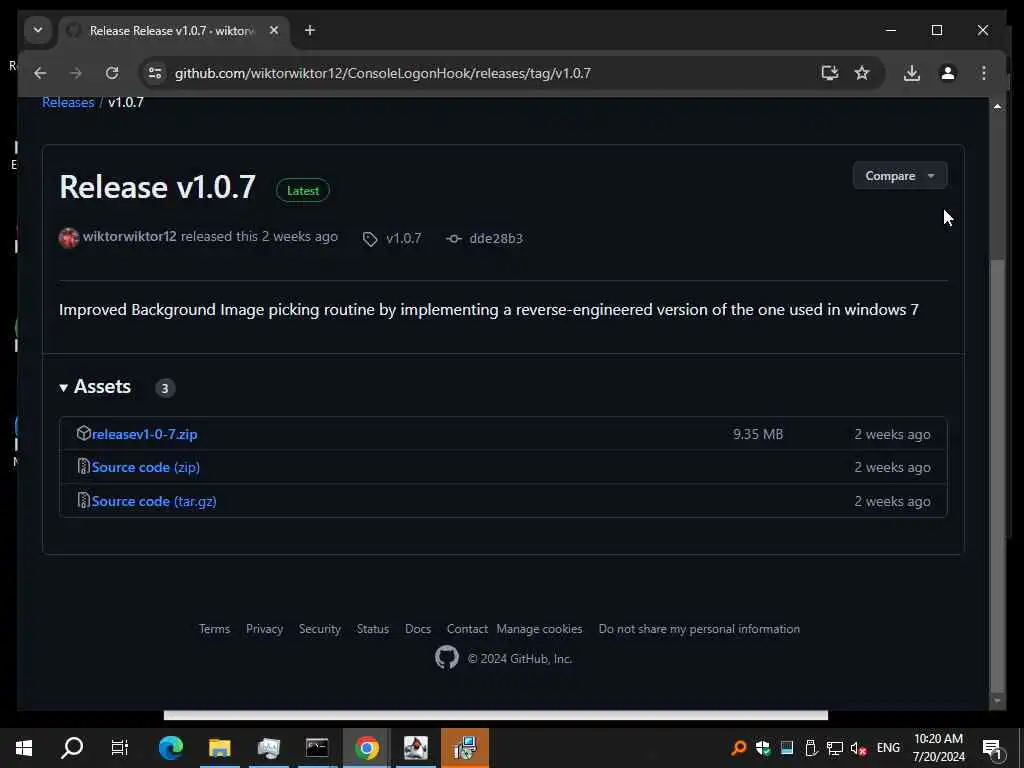The height and width of the screenshot is (768, 1024).
Task: Go to the Releases breadcrumb link
Action: (x=68, y=103)
